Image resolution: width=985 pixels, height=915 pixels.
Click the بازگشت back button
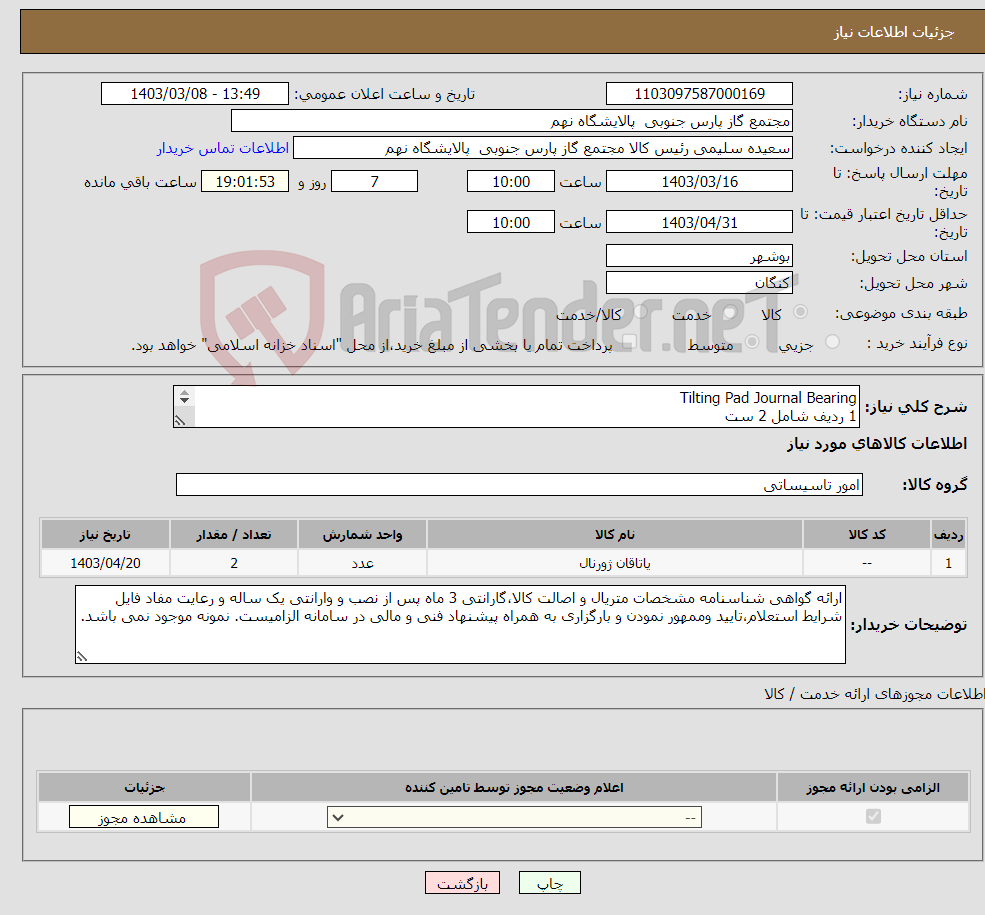coord(462,883)
